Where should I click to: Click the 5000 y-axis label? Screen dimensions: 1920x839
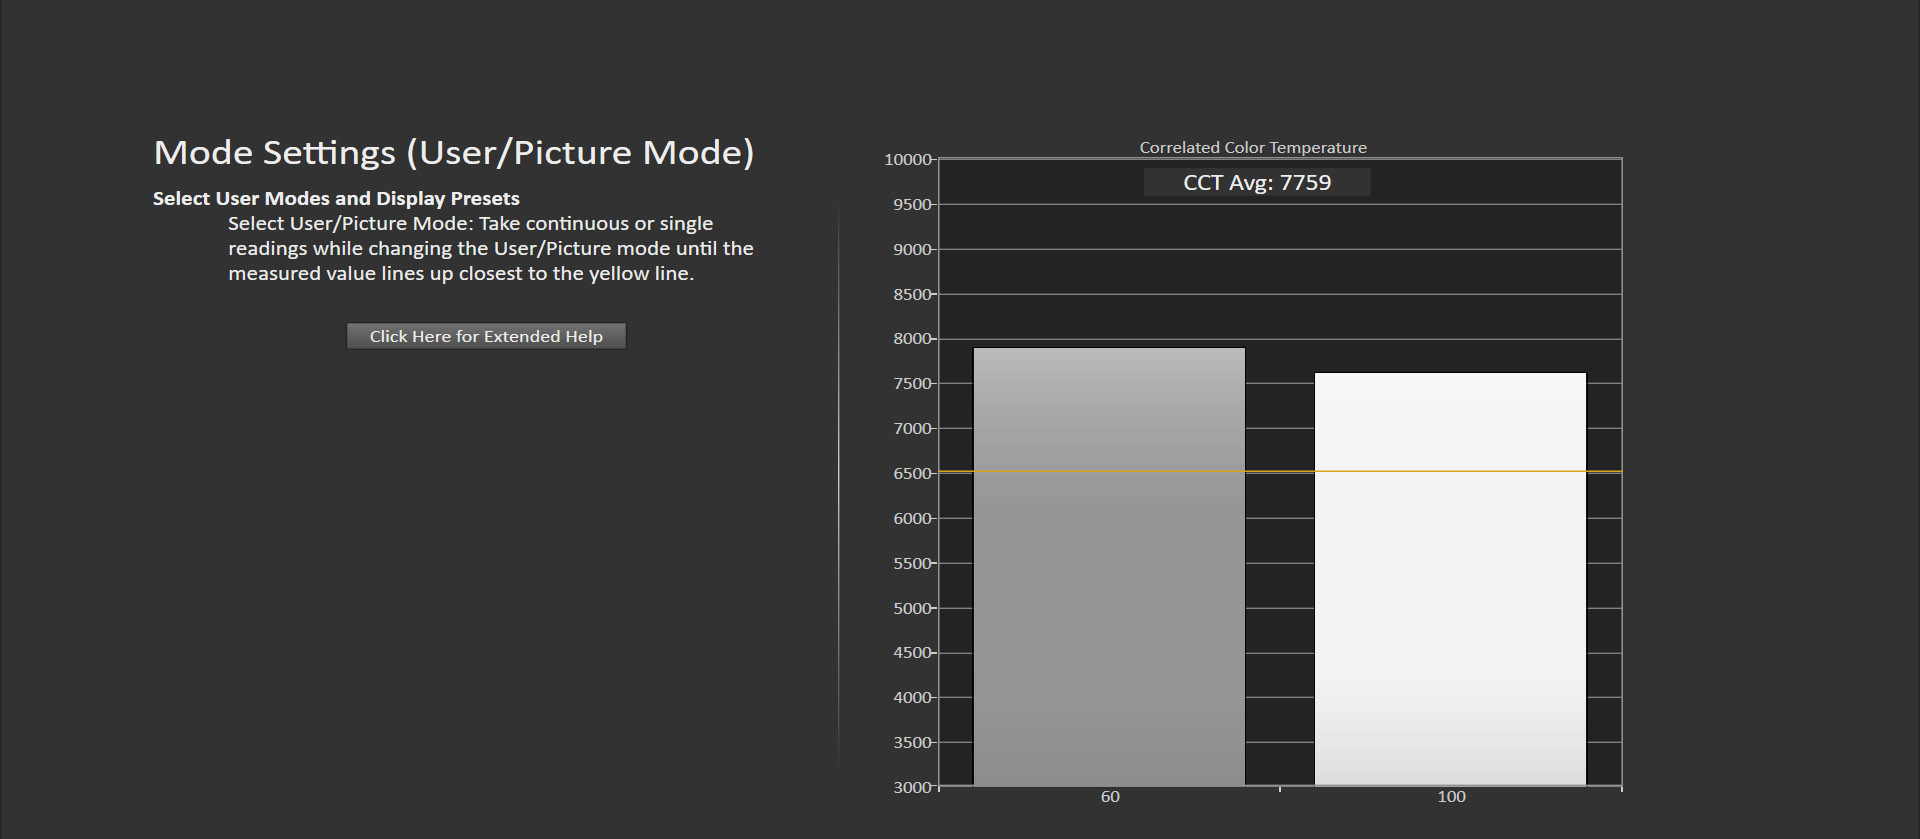click(912, 609)
